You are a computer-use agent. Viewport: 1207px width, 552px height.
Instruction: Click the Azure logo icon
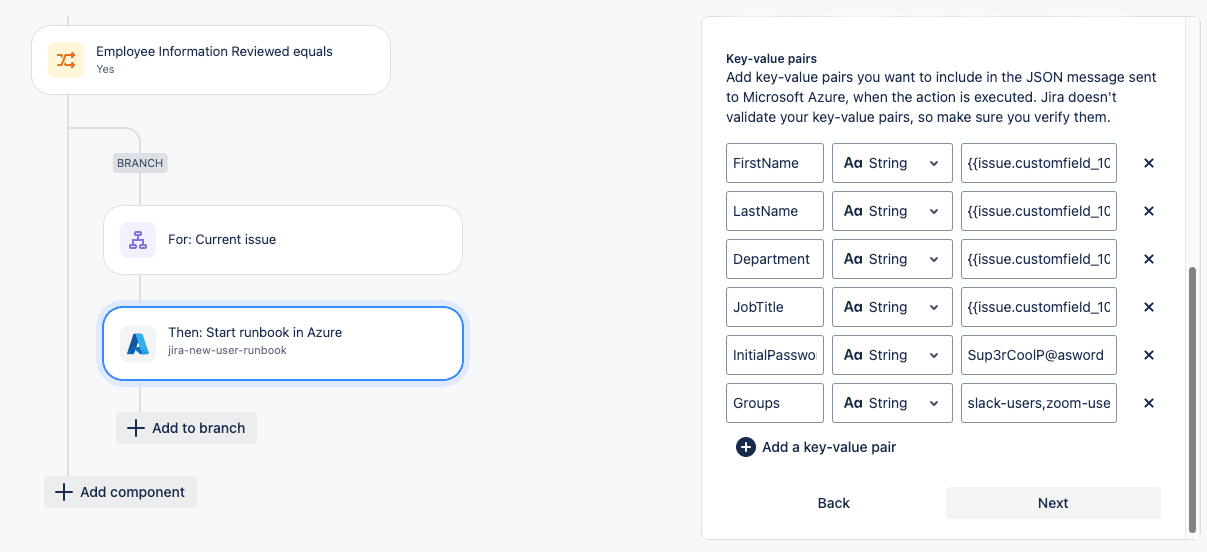click(x=138, y=343)
